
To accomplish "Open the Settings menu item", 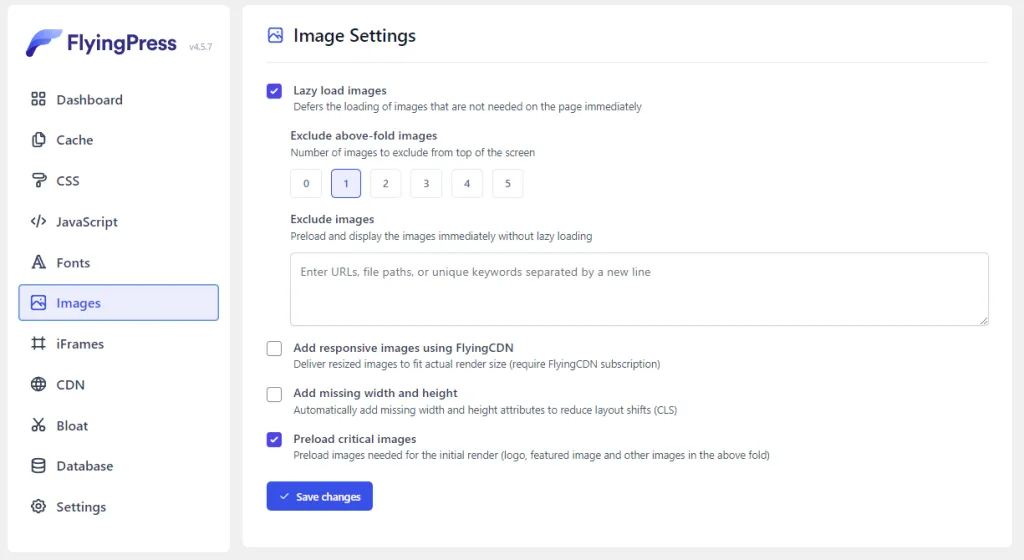I will click(80, 507).
